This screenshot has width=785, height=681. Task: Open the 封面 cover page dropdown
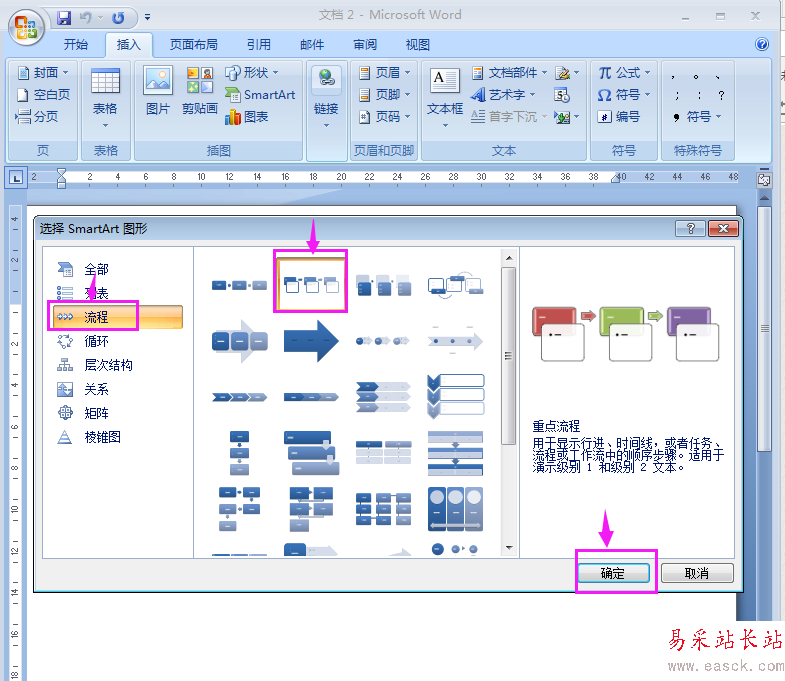point(43,73)
